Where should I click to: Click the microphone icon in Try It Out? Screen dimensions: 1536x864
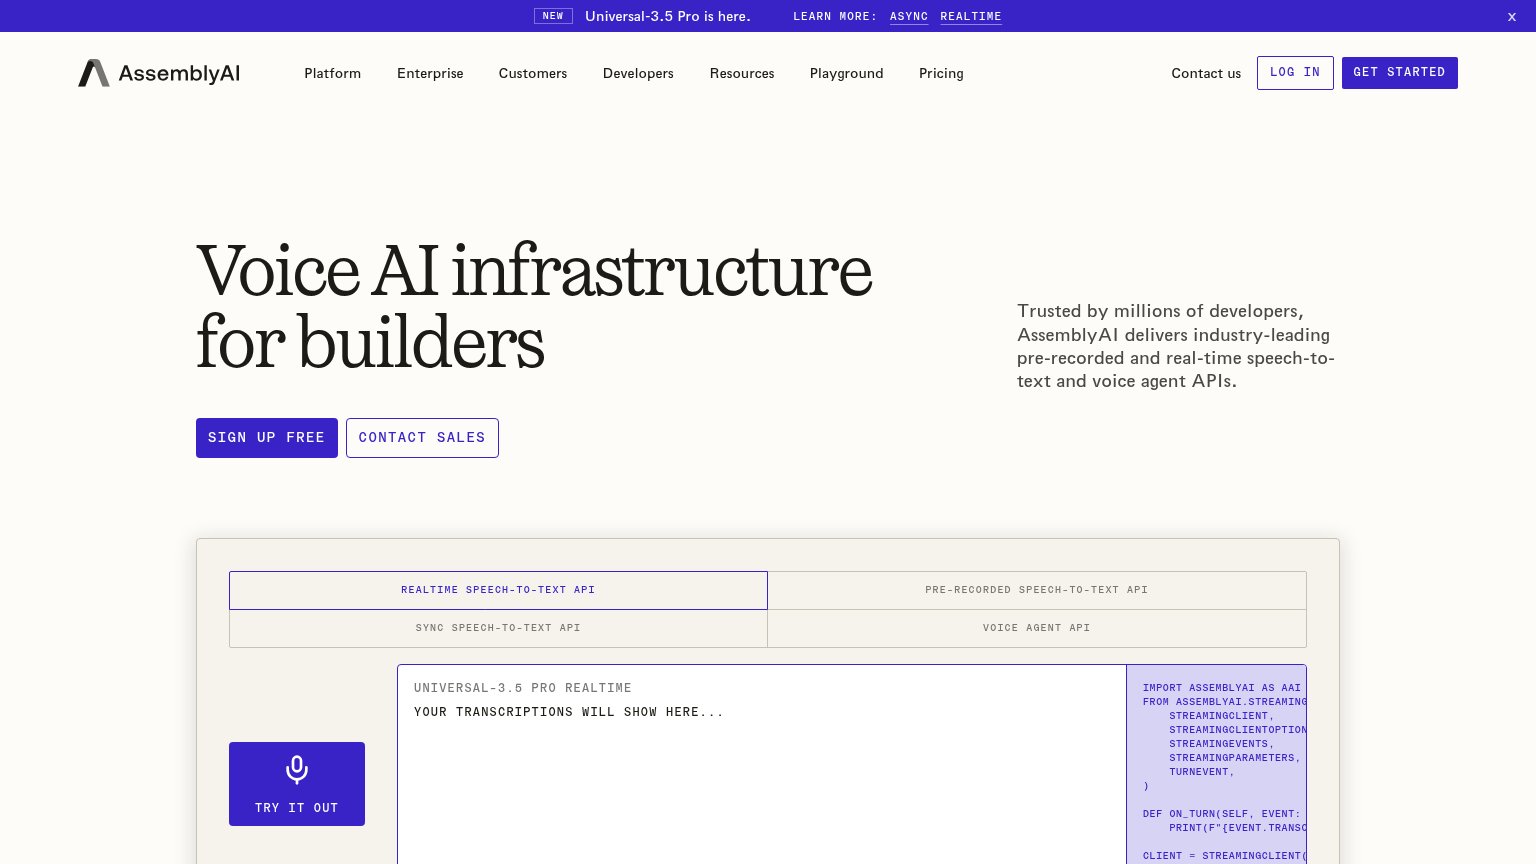(x=297, y=769)
